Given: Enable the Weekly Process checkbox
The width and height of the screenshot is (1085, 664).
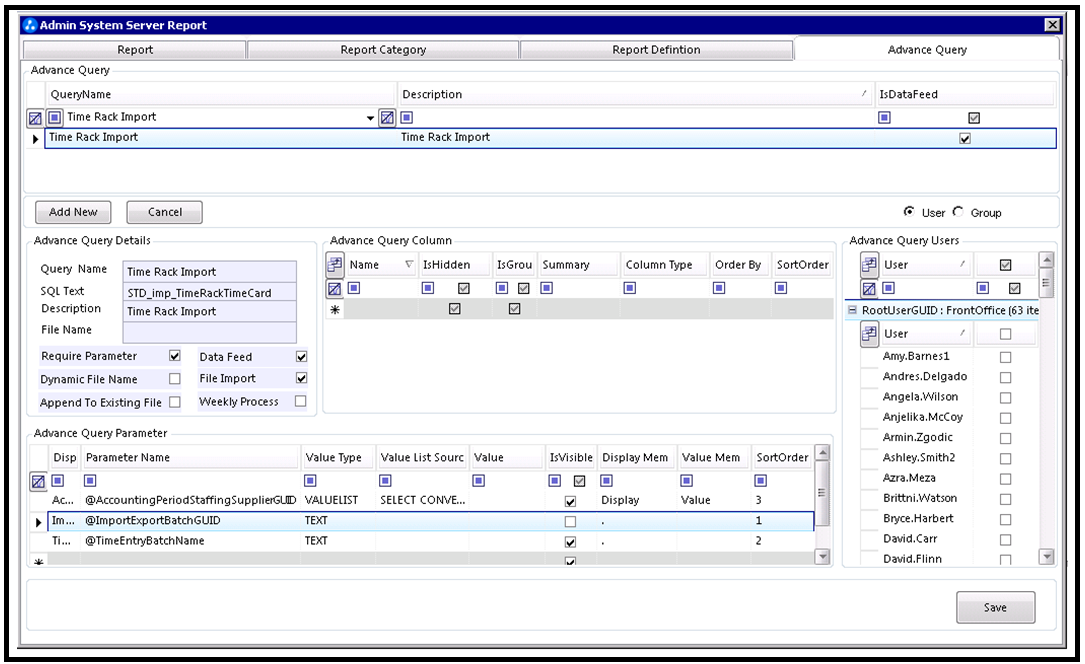Looking at the screenshot, I should tap(300, 401).
